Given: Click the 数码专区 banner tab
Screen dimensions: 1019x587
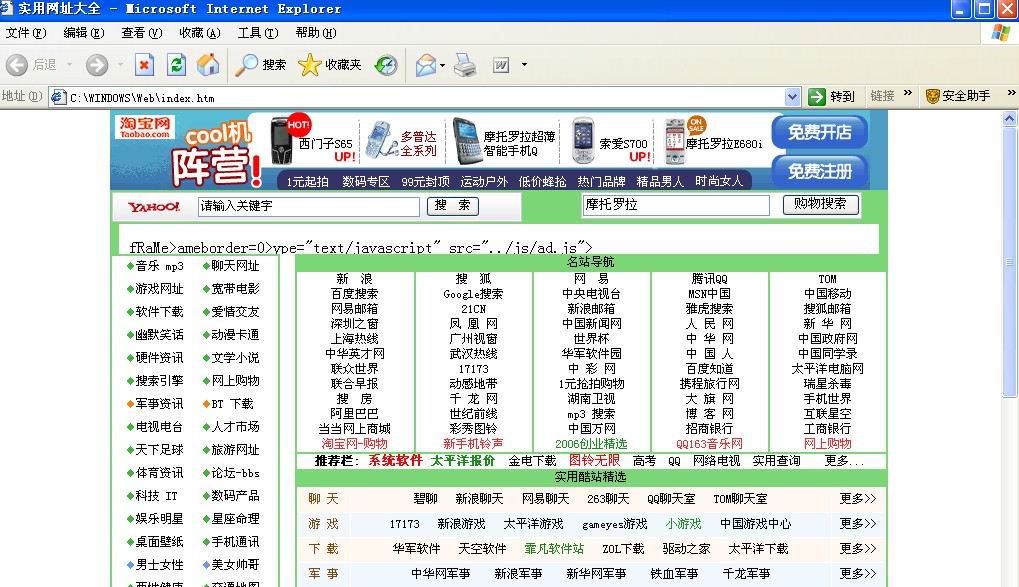Looking at the screenshot, I should click(x=366, y=181).
